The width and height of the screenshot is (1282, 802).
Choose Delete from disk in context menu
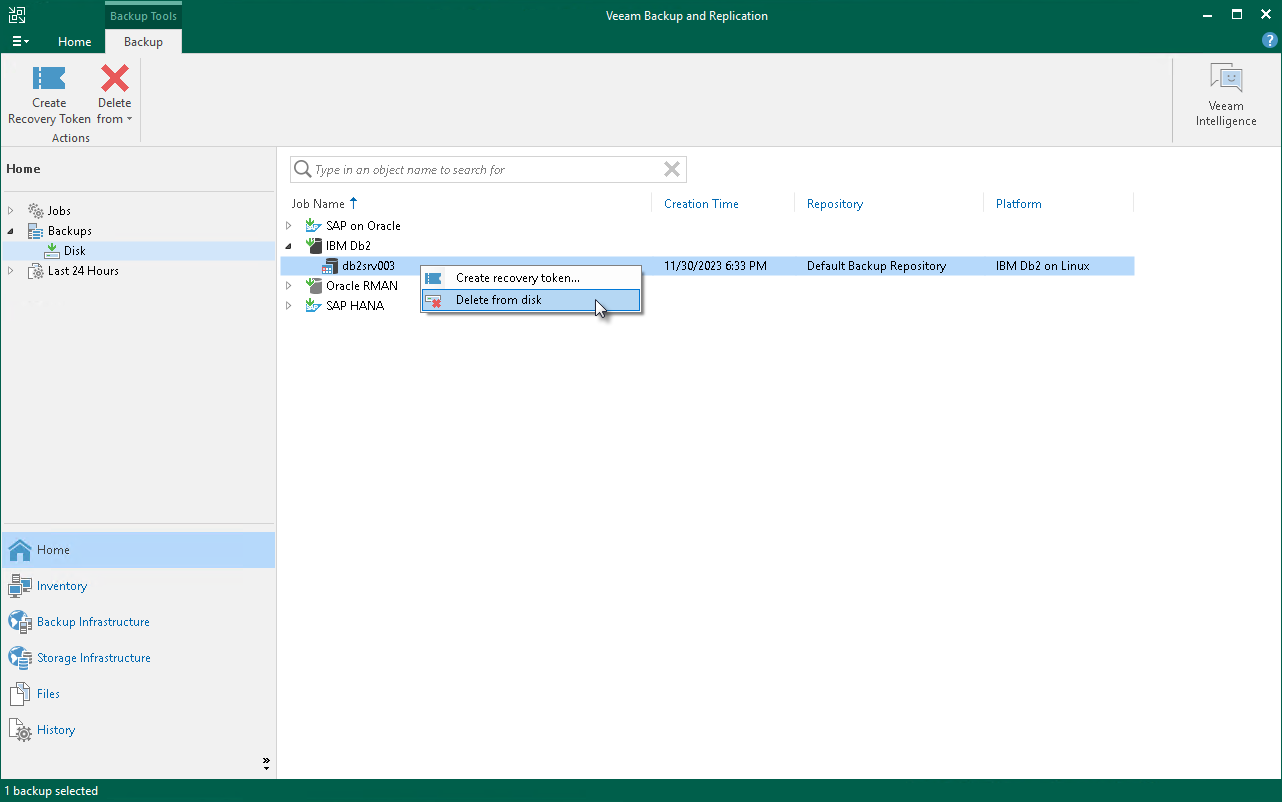(531, 300)
